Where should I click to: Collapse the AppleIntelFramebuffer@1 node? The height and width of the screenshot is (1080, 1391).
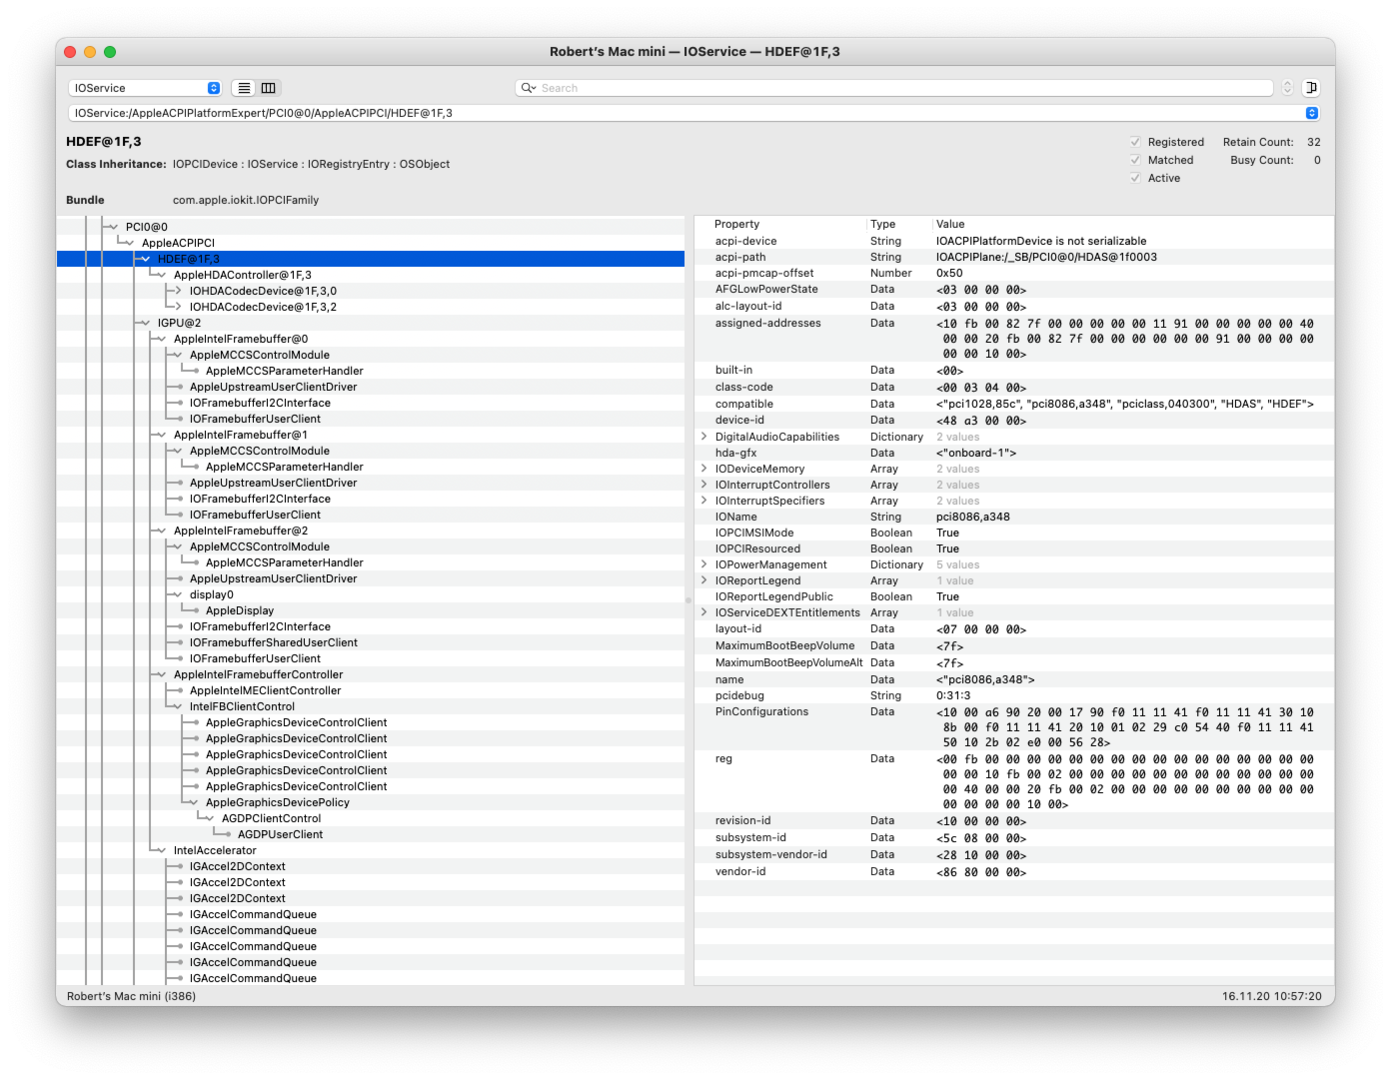(162, 435)
